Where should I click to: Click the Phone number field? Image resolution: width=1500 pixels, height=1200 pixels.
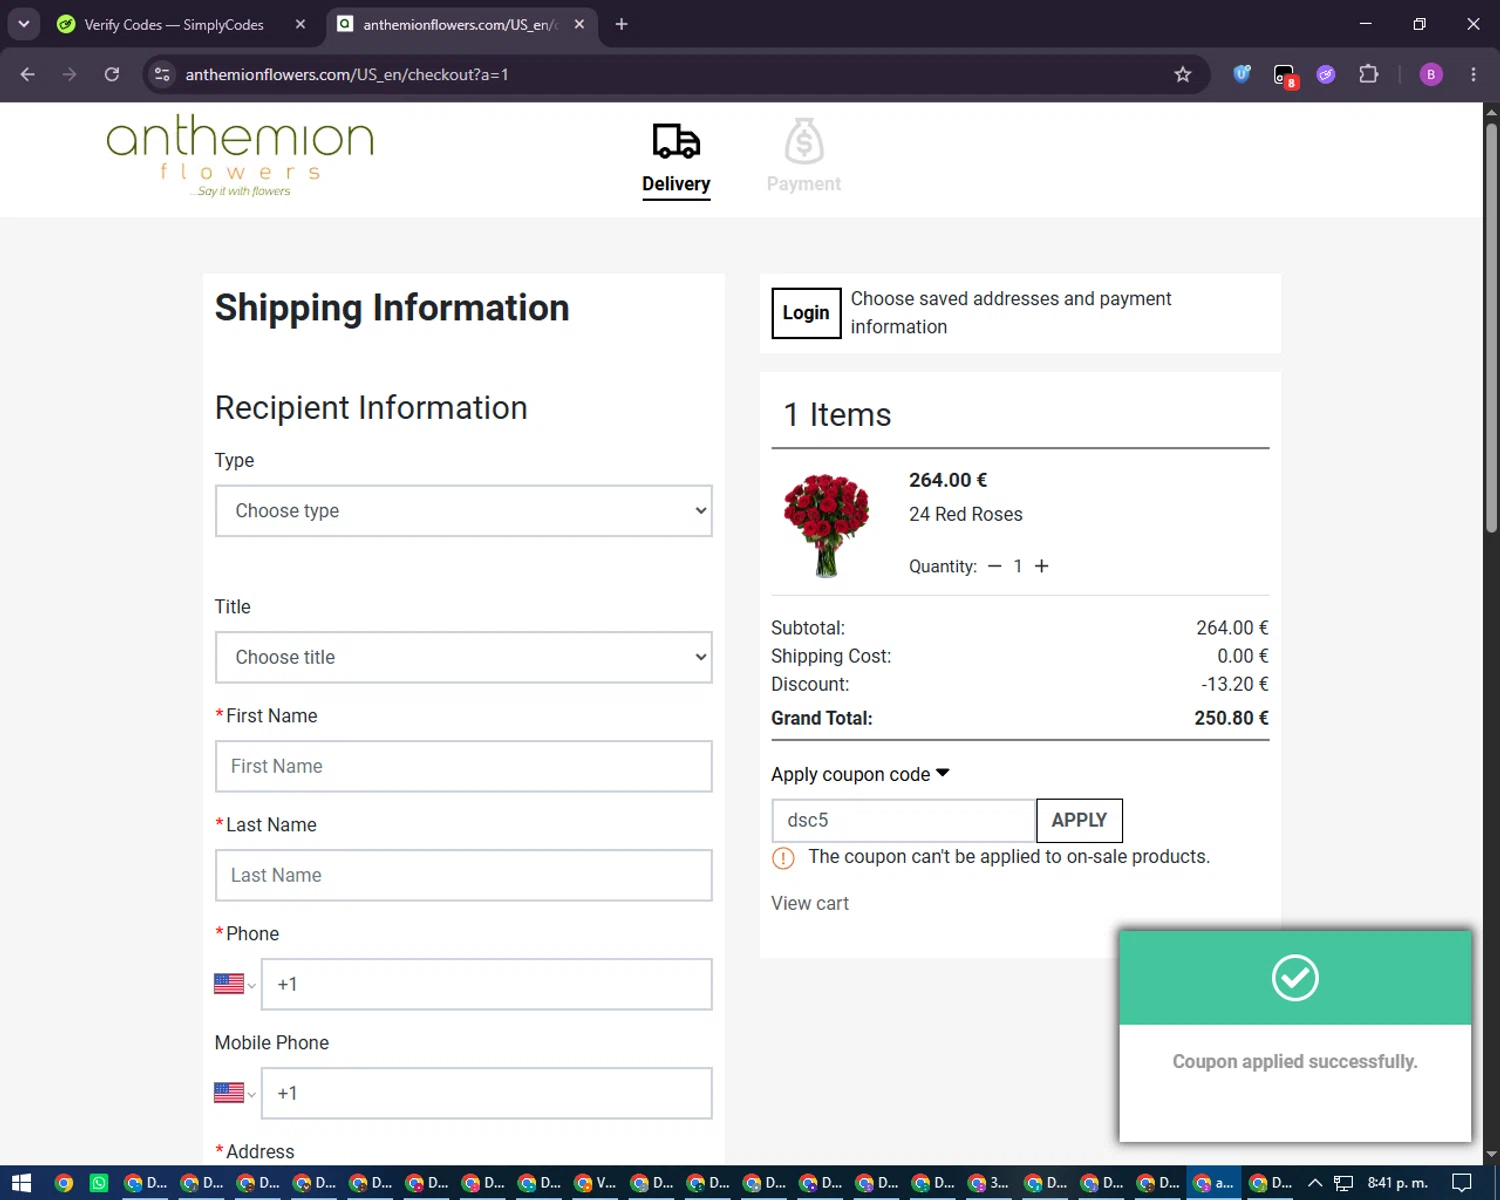(487, 984)
